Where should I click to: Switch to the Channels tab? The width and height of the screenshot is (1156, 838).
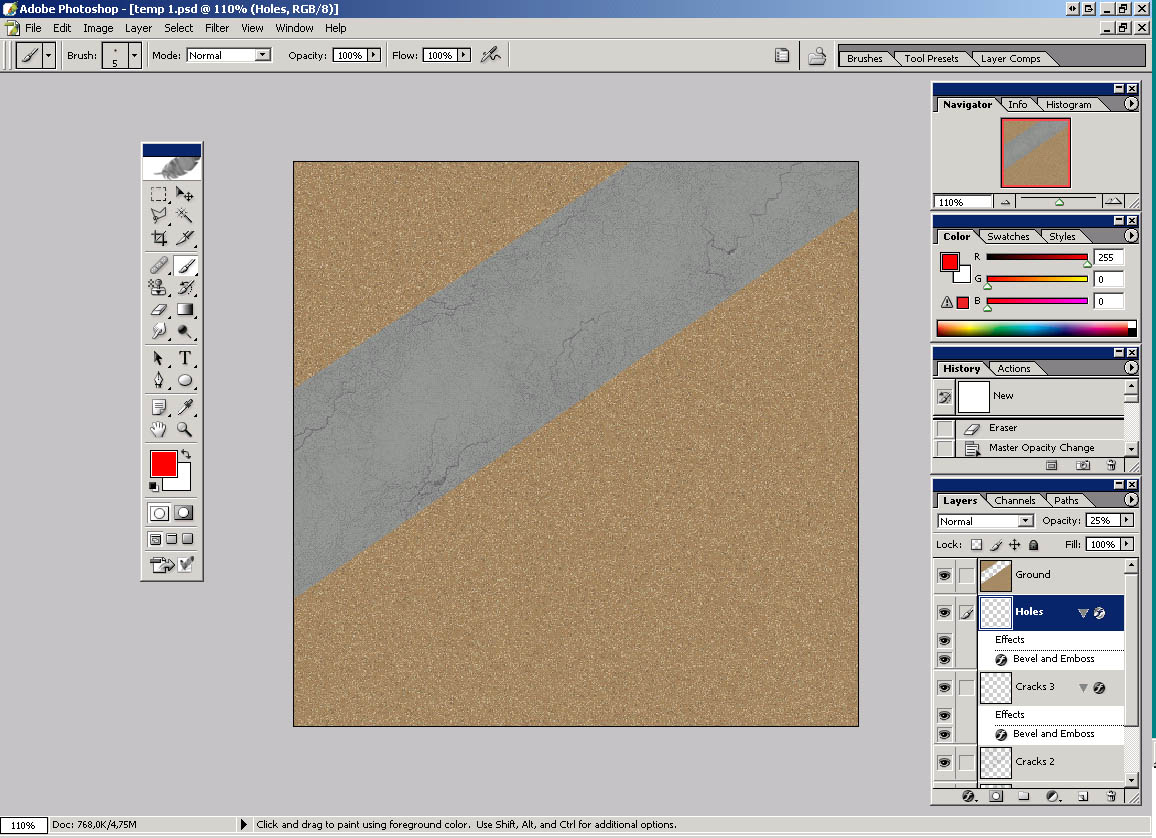tap(1014, 500)
